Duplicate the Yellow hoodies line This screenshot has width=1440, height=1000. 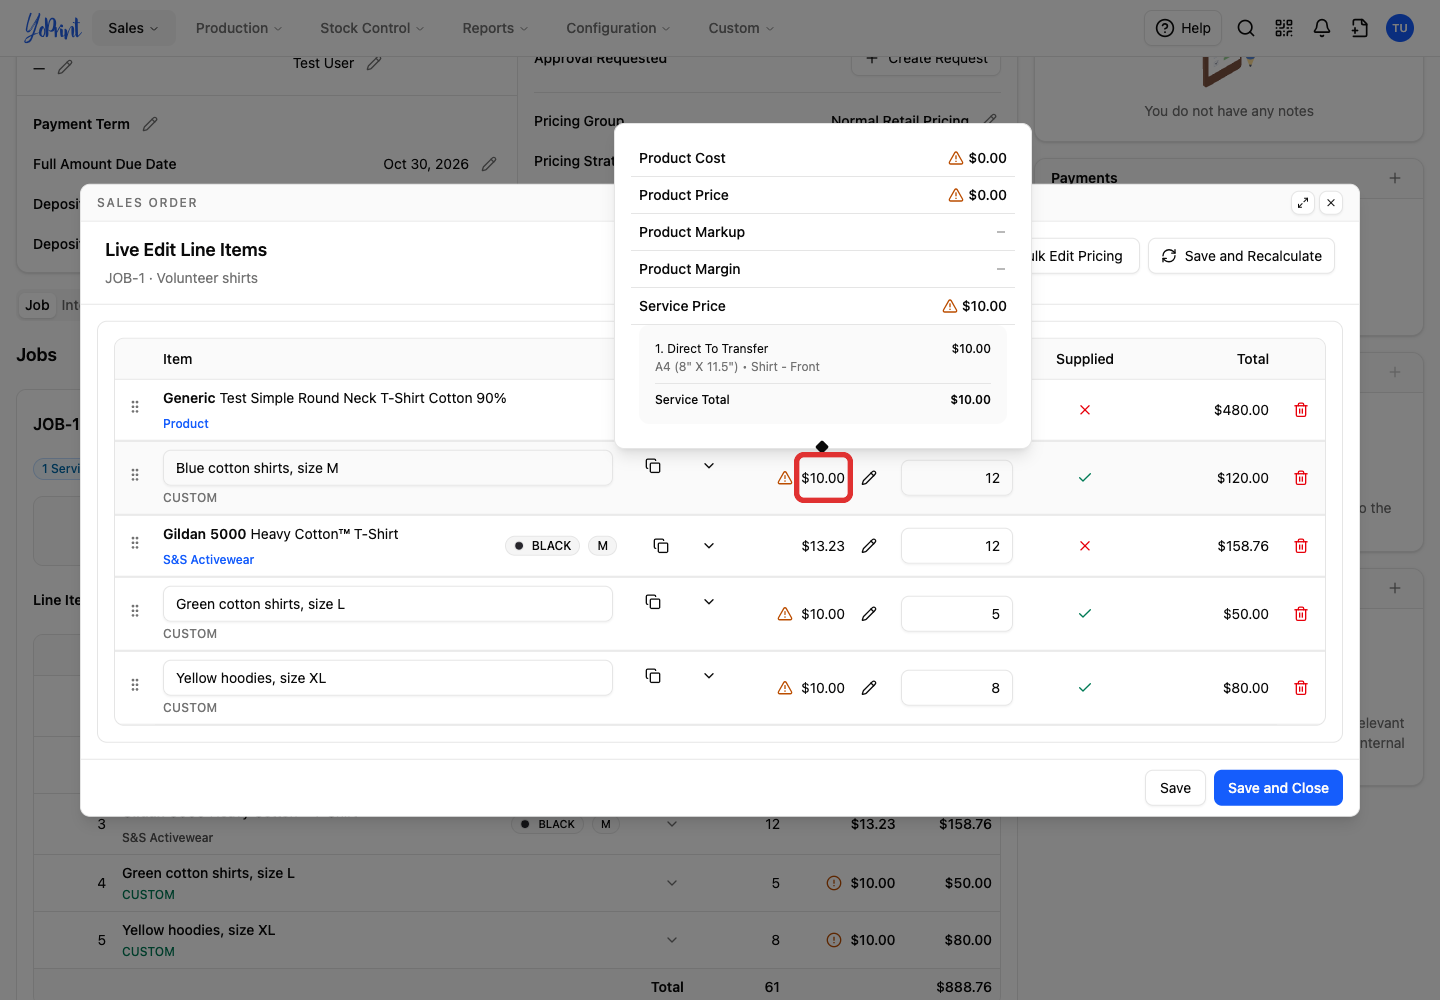click(x=653, y=676)
